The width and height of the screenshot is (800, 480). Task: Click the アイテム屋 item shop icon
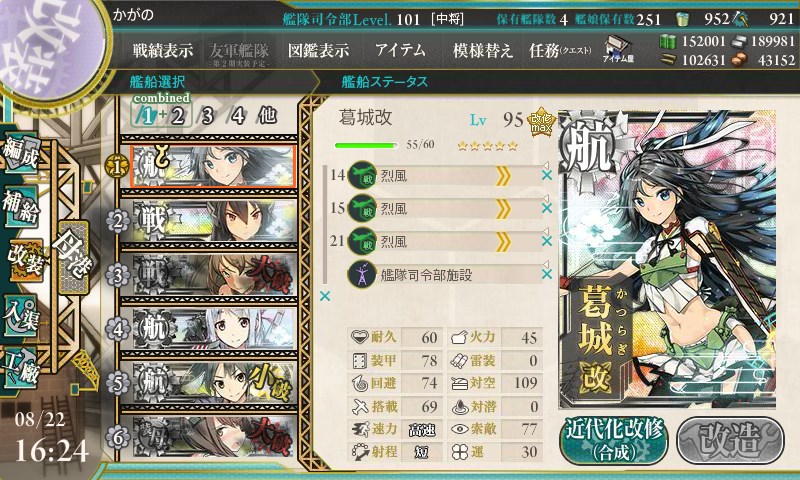click(x=618, y=49)
